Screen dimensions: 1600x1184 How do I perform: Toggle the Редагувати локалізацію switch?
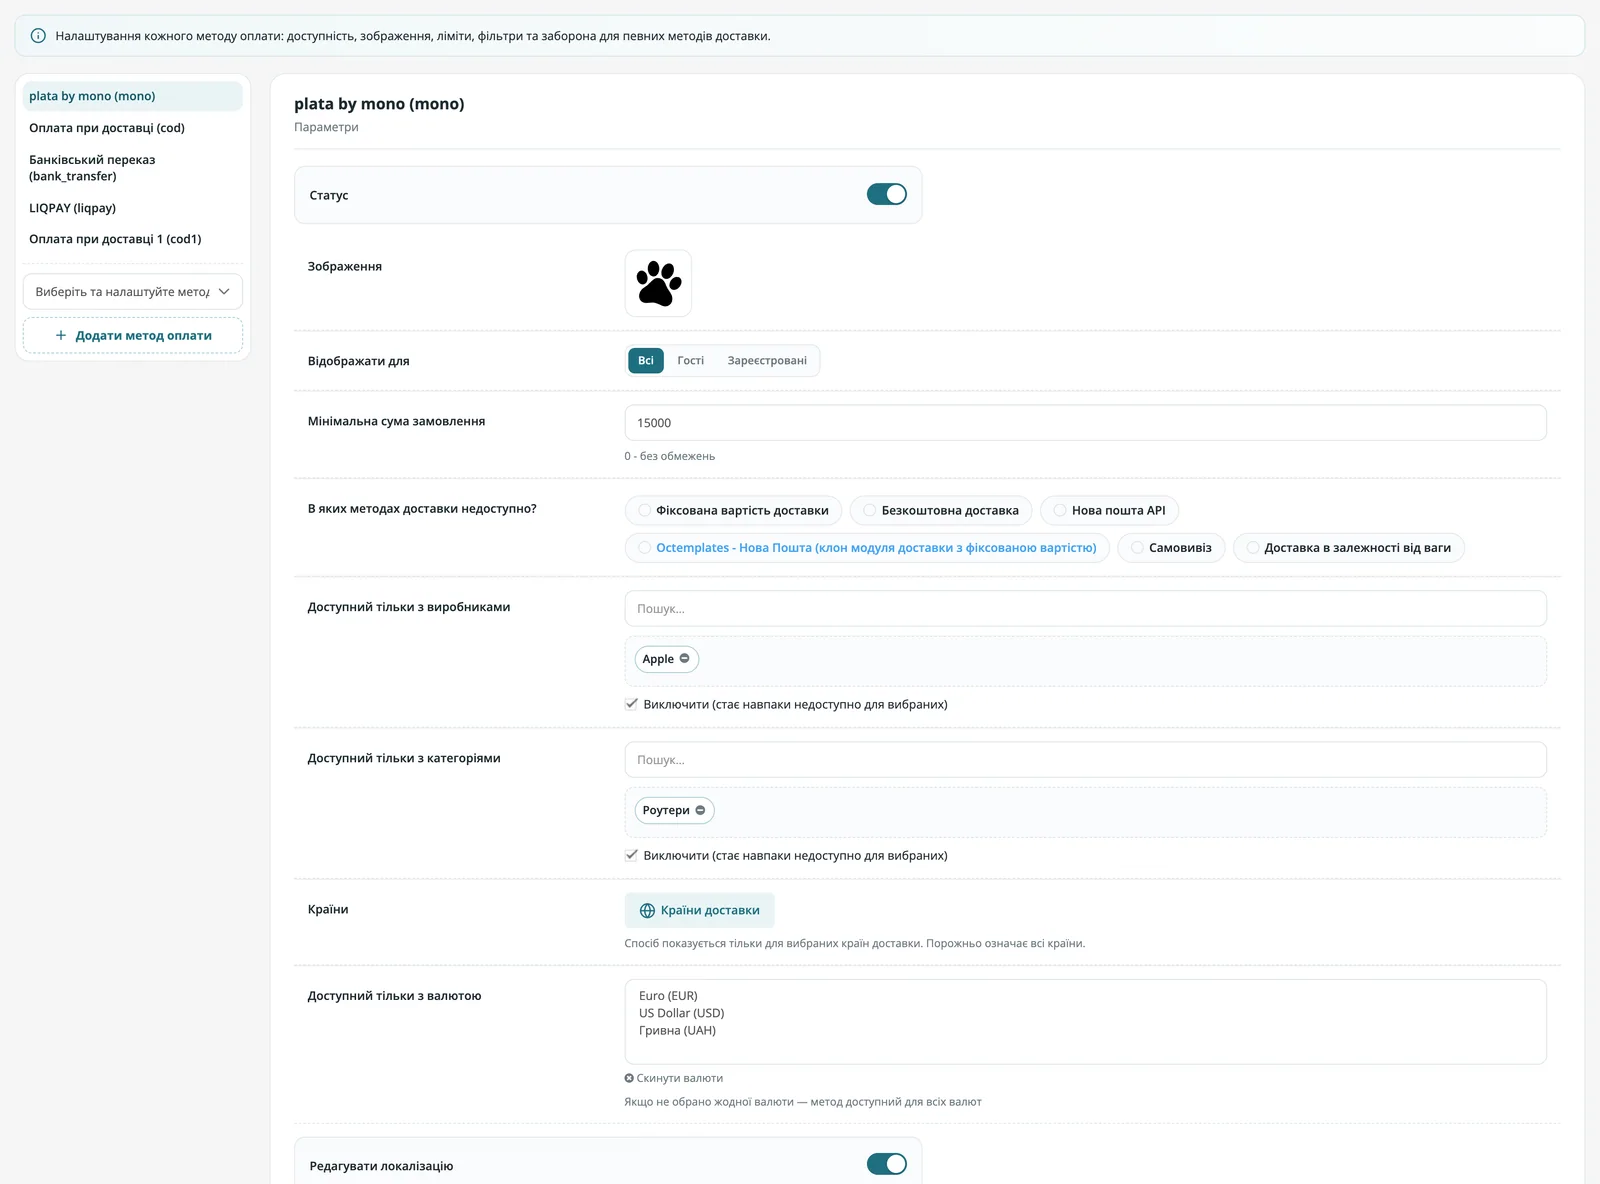pos(887,1164)
